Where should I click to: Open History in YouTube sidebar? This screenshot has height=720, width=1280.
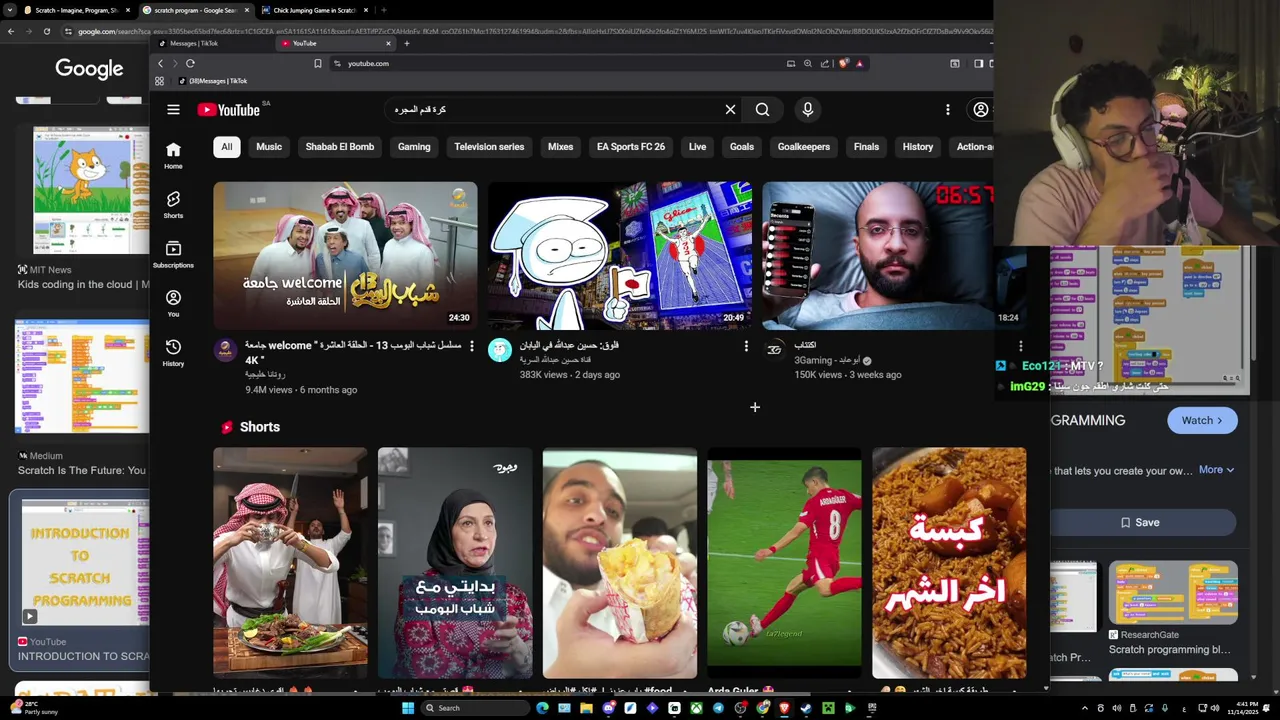pyautogui.click(x=173, y=352)
